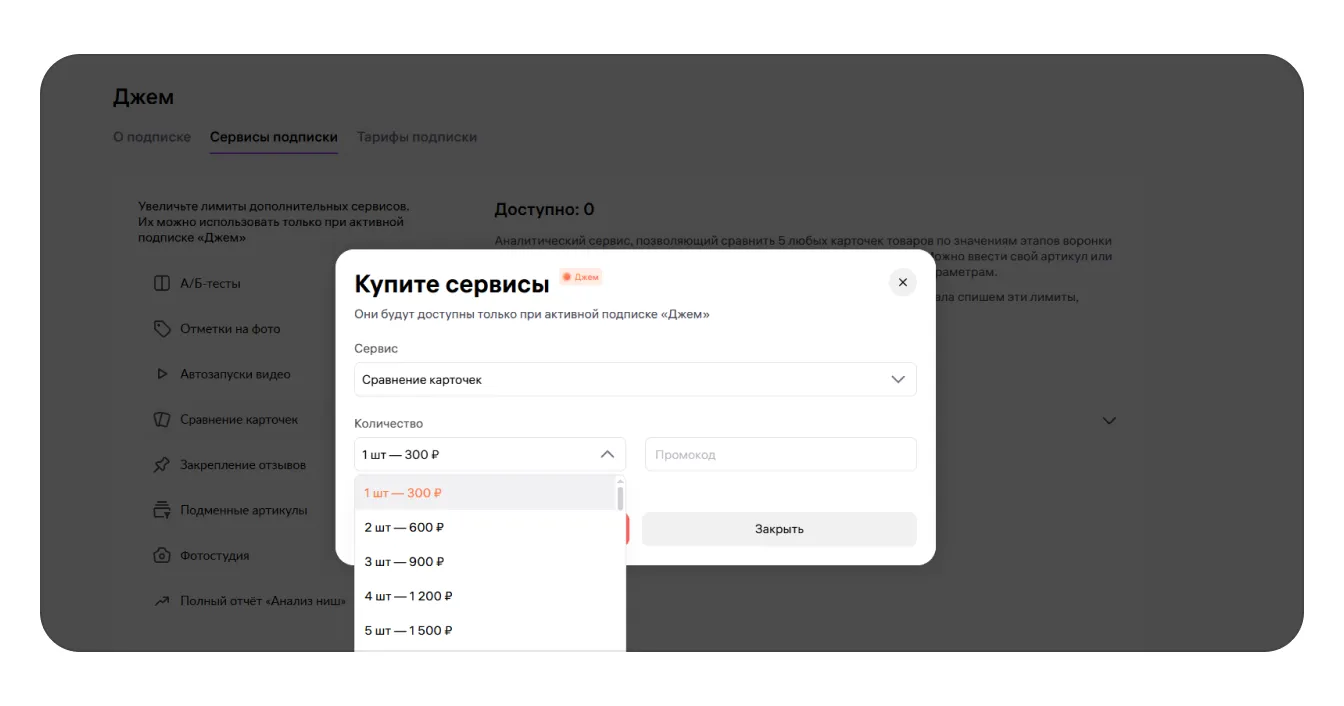
Task: Go to the Тарифы подписки tab
Action: (417, 137)
